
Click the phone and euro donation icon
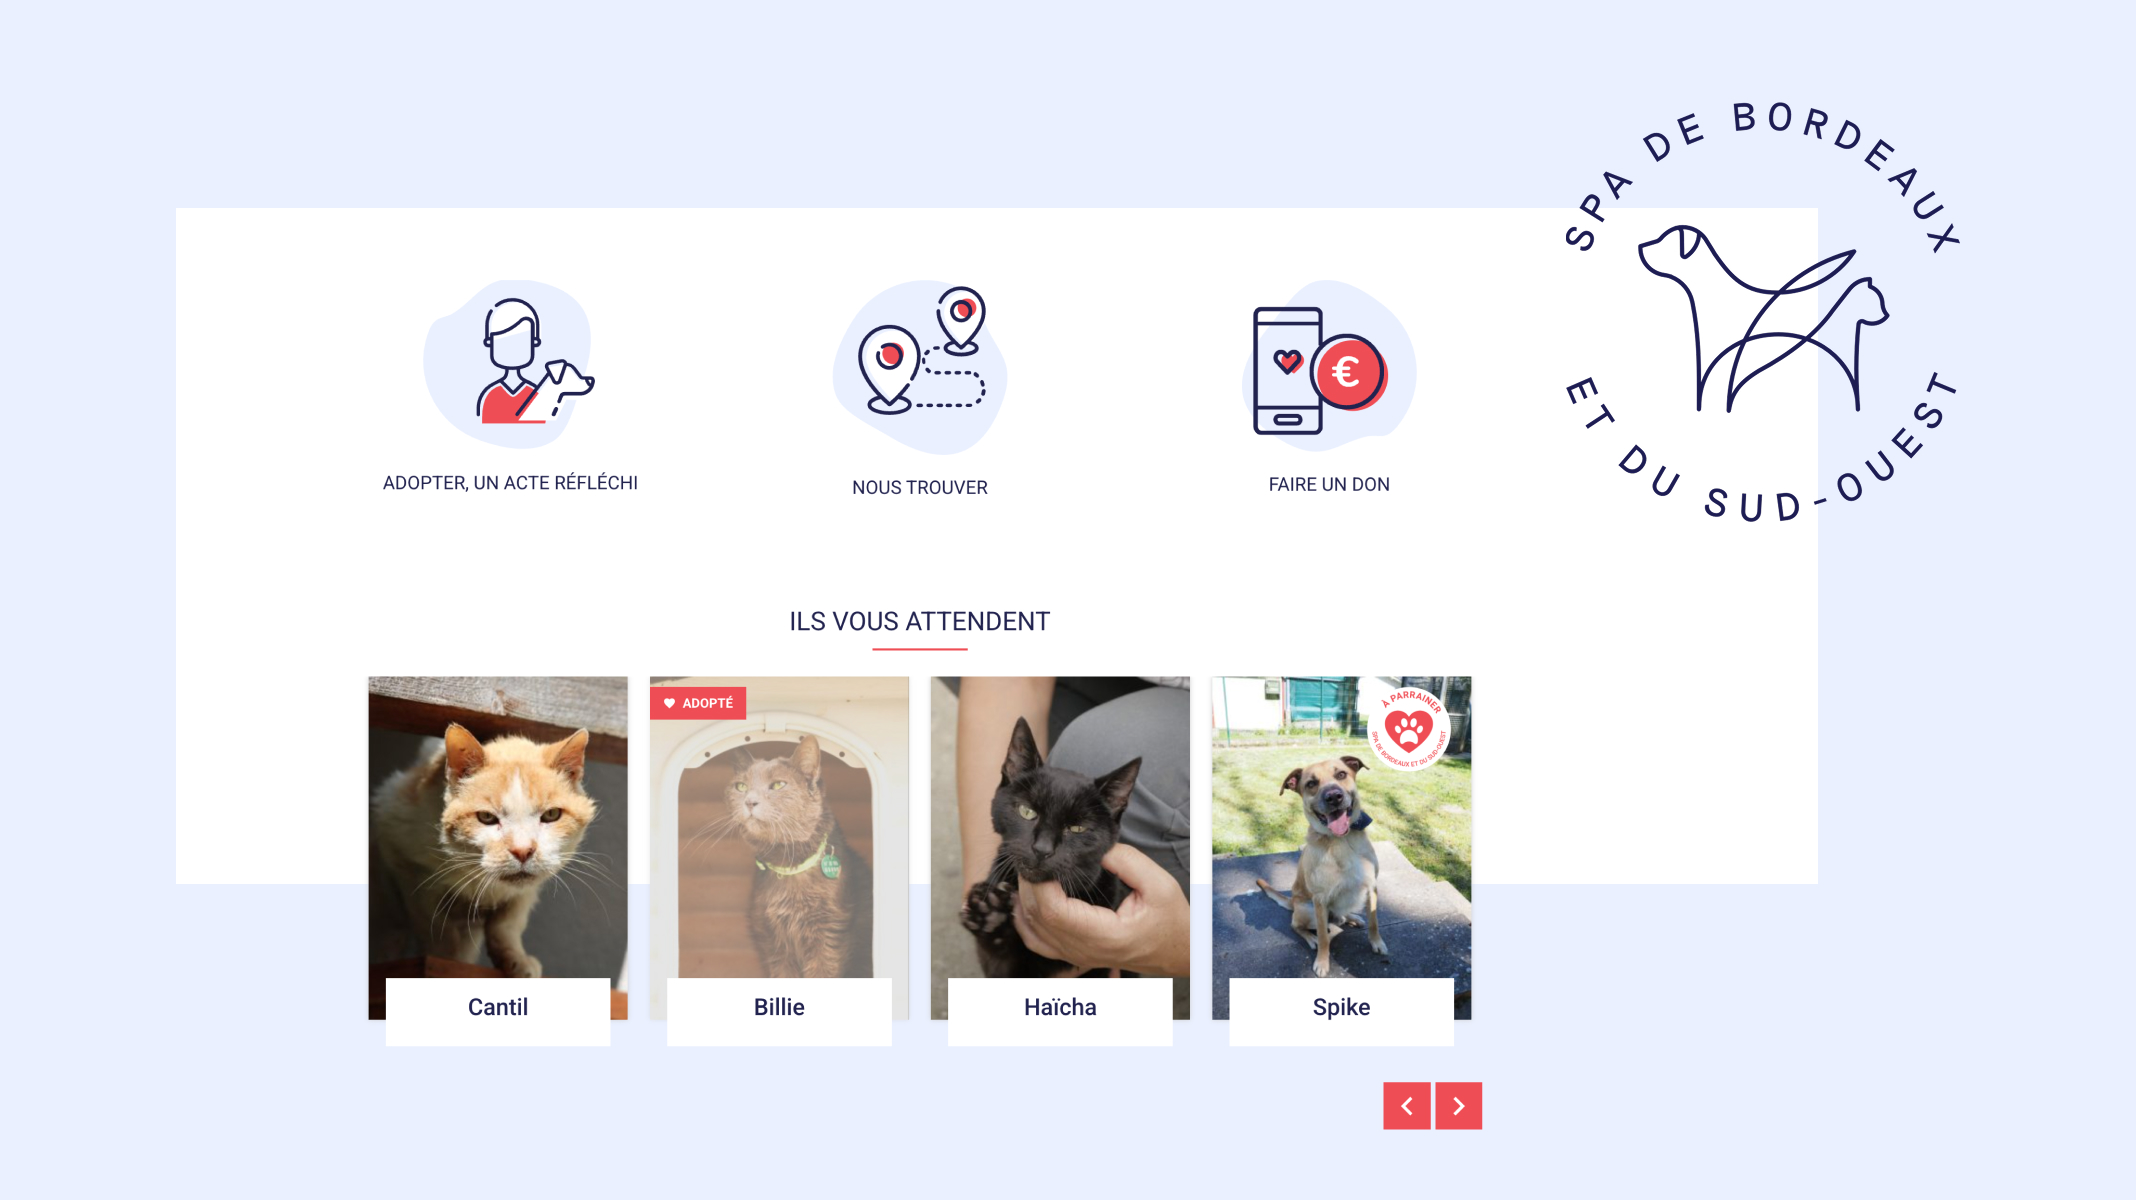pyautogui.click(x=1328, y=366)
